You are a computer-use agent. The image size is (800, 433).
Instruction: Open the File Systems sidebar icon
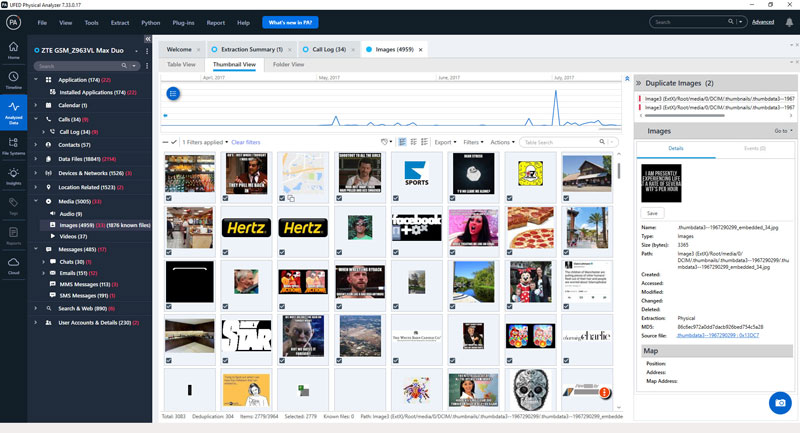click(x=13, y=145)
